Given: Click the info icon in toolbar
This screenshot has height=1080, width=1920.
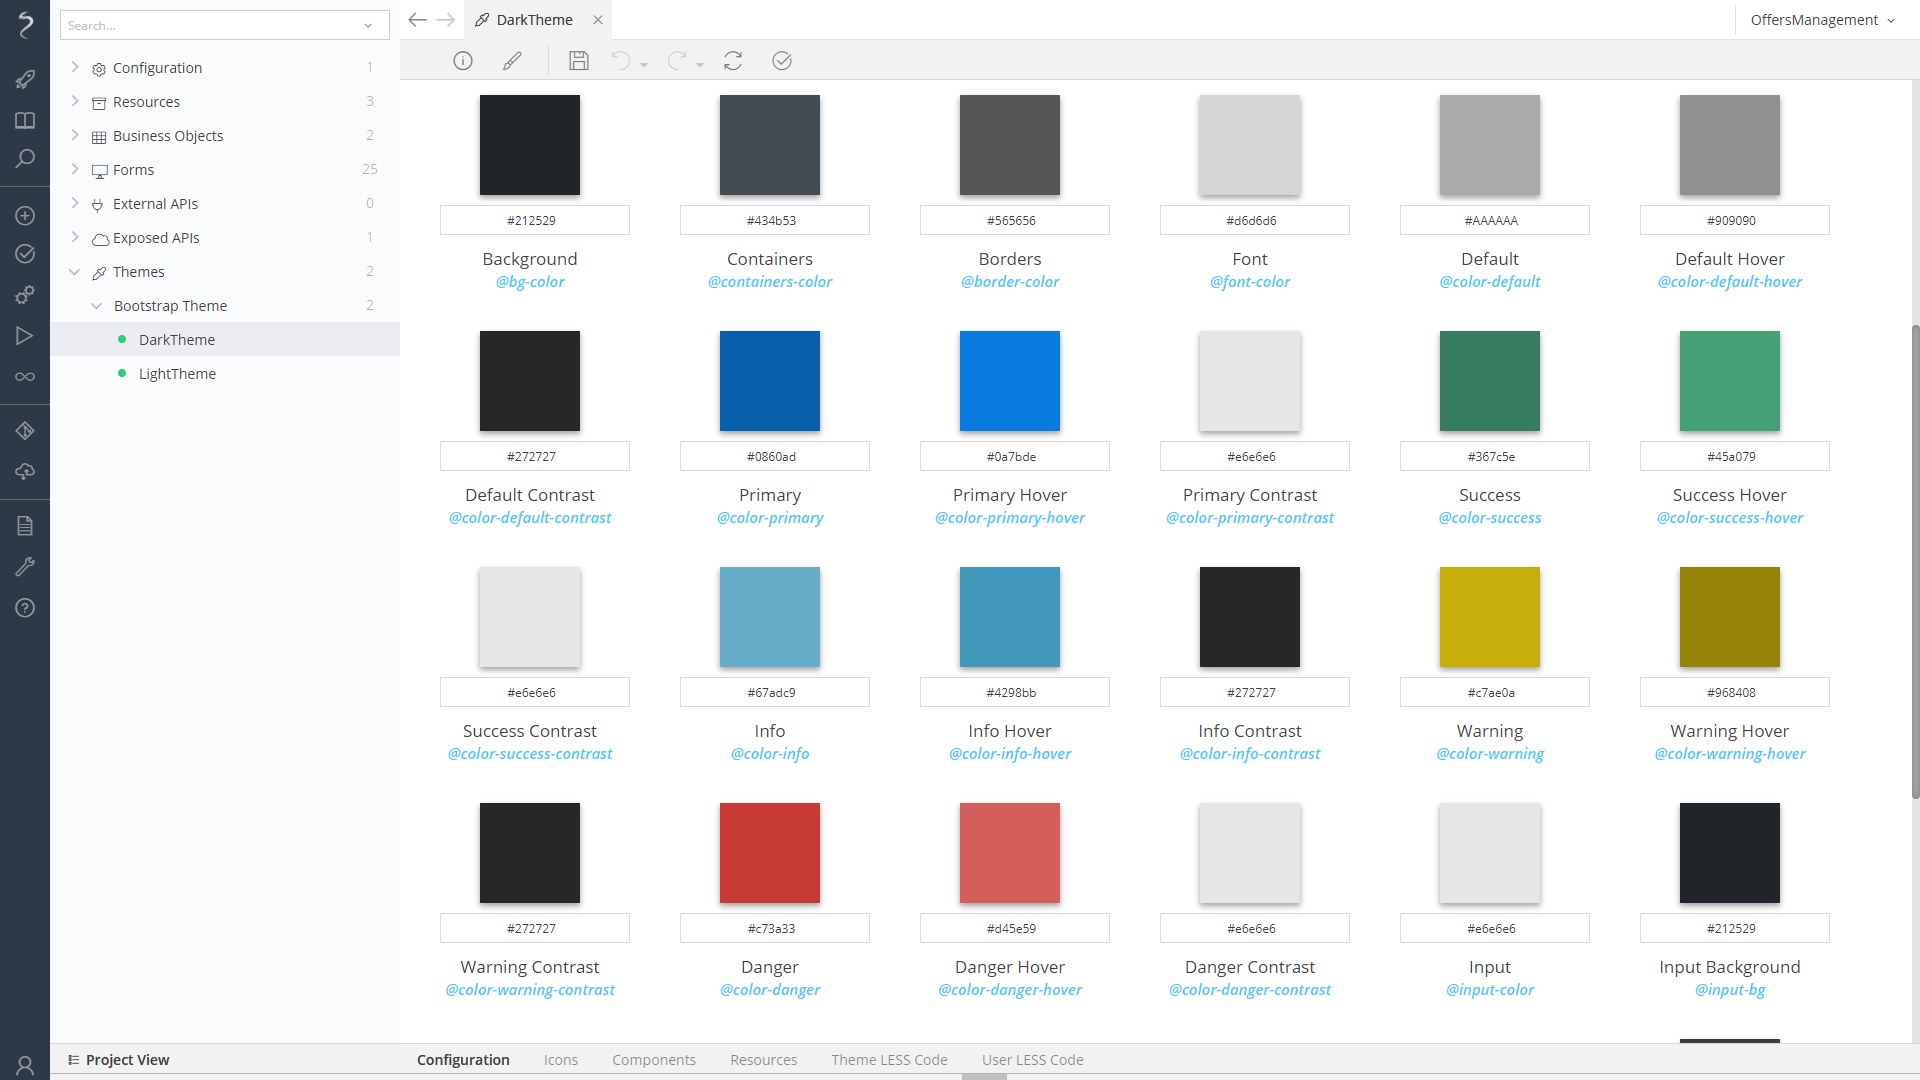Looking at the screenshot, I should pos(462,61).
